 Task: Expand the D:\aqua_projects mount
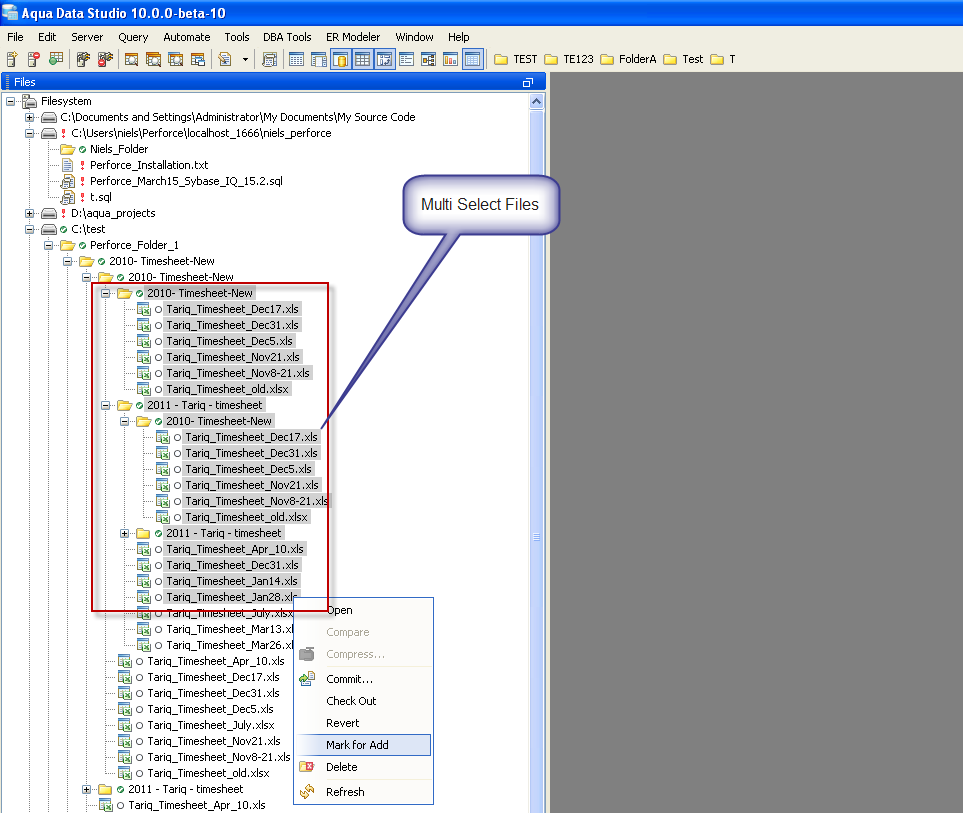pos(29,213)
